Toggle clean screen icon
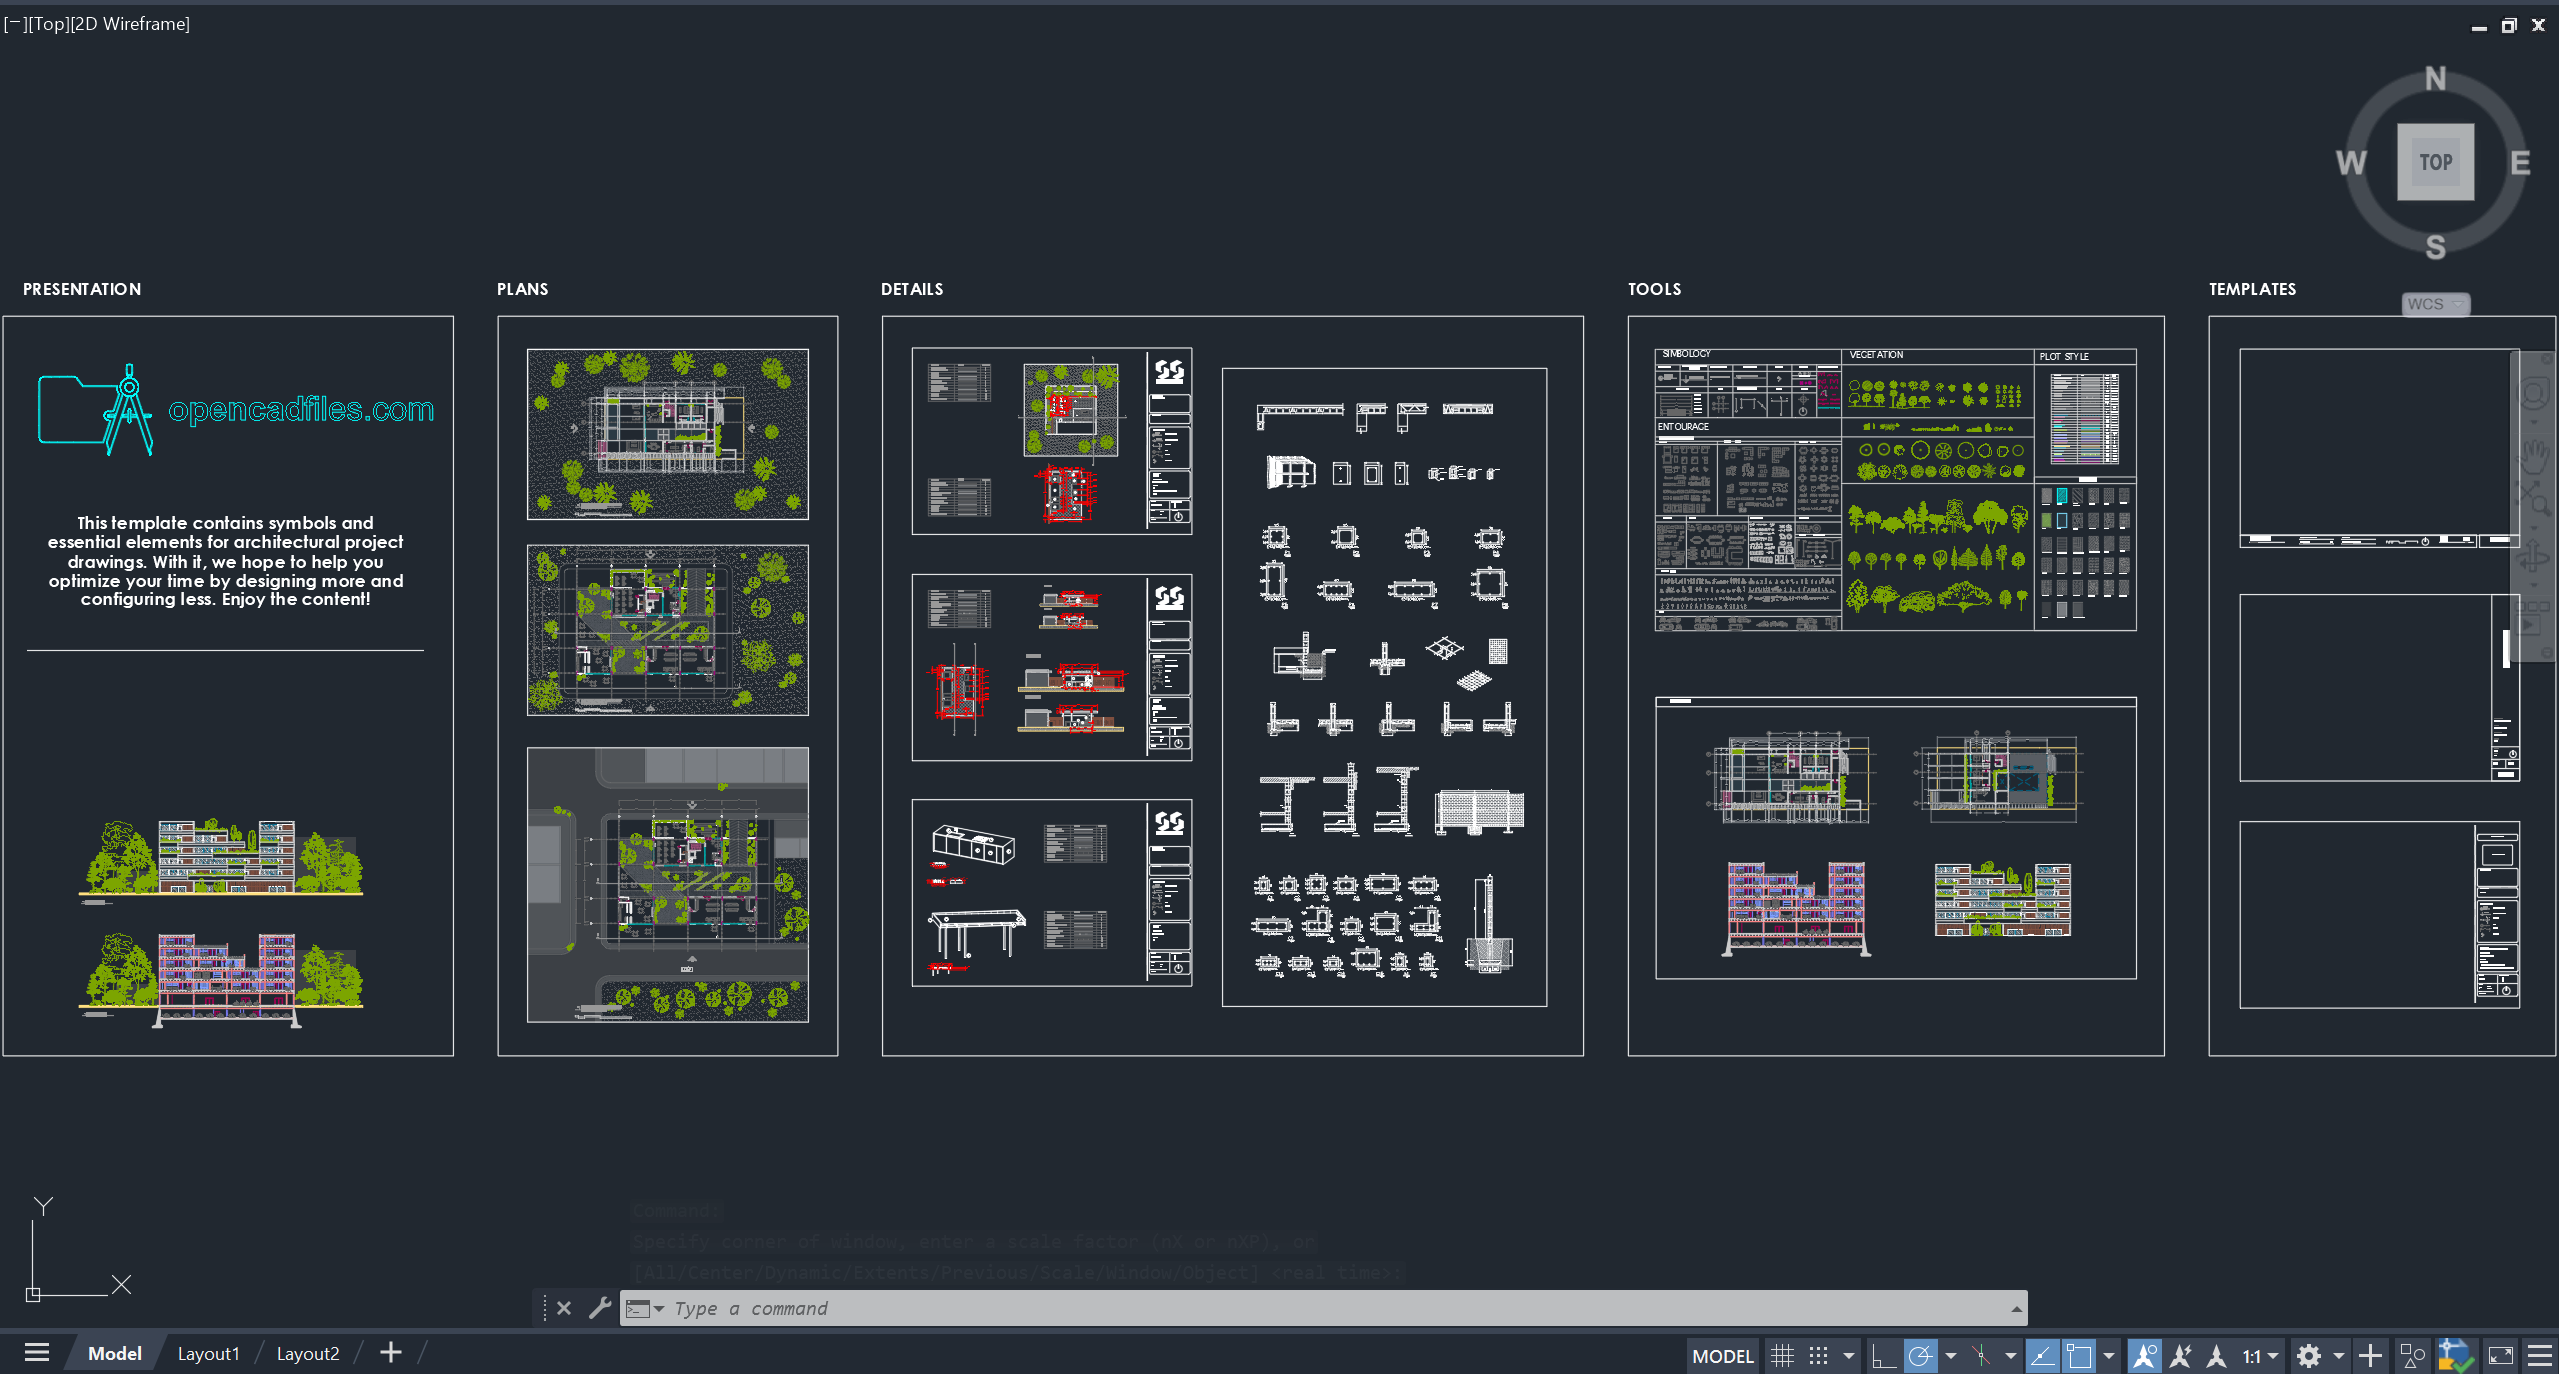The width and height of the screenshot is (2559, 1374). pyautogui.click(x=2501, y=1356)
